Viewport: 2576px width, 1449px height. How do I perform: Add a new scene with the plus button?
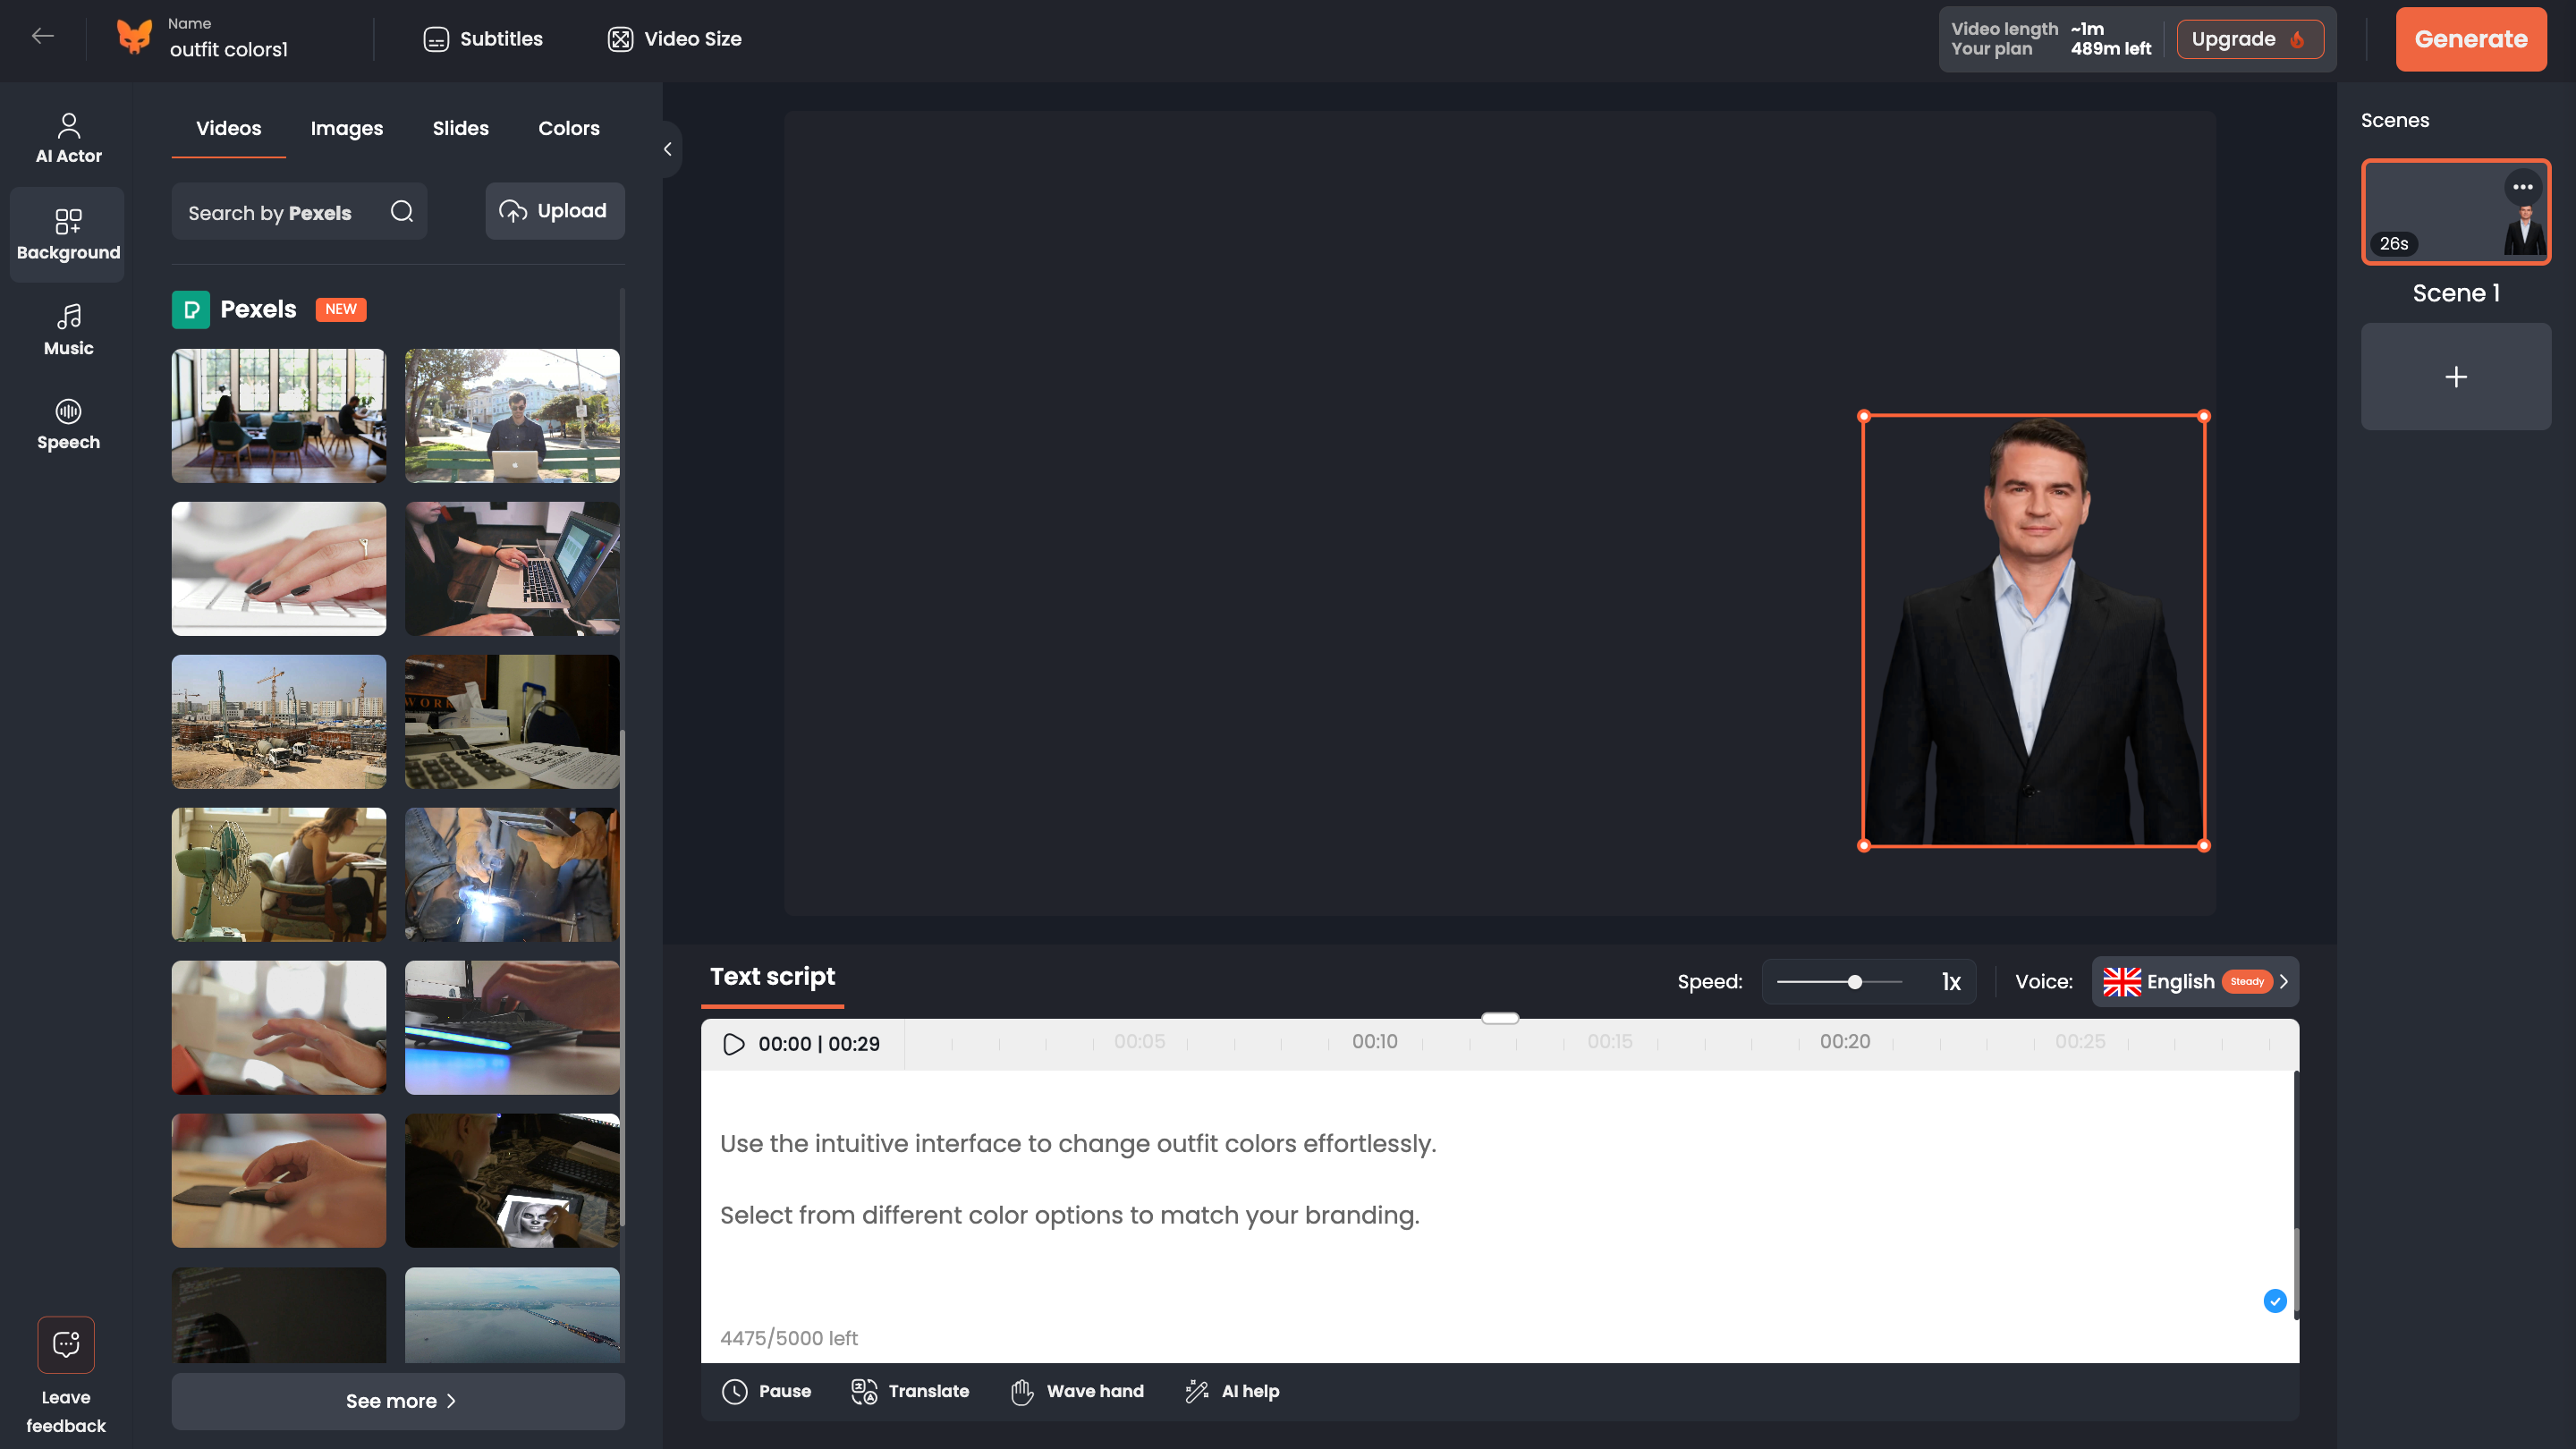(x=2456, y=376)
